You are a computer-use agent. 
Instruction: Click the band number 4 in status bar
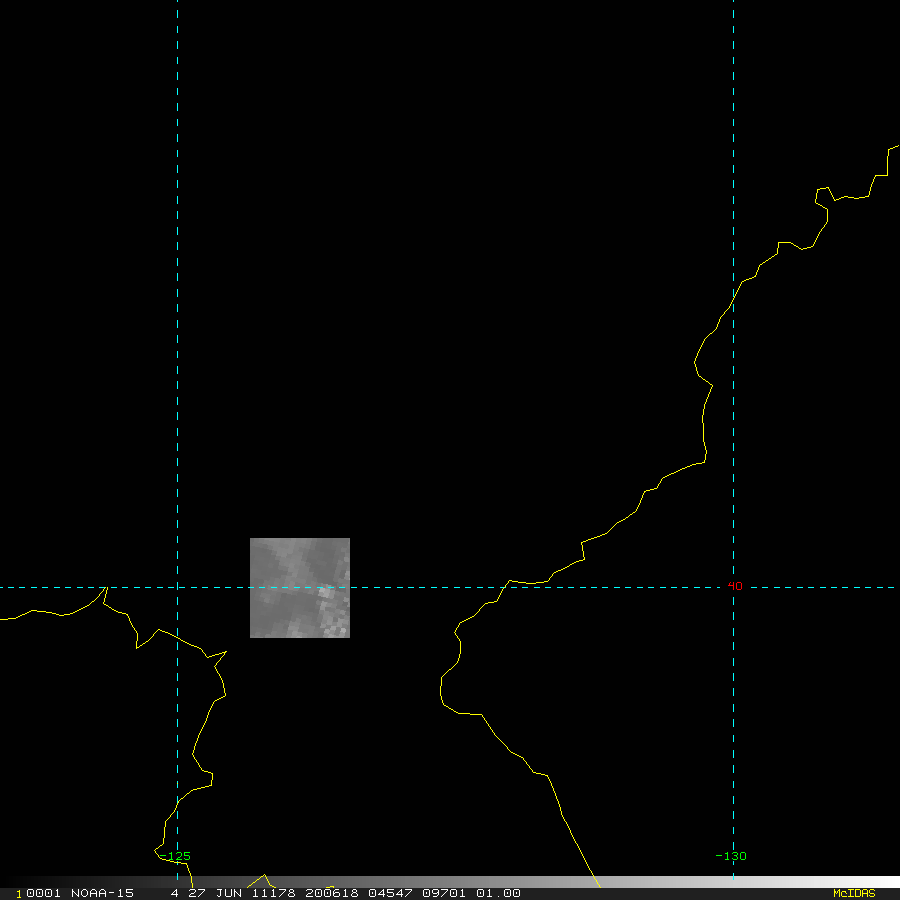tap(175, 893)
